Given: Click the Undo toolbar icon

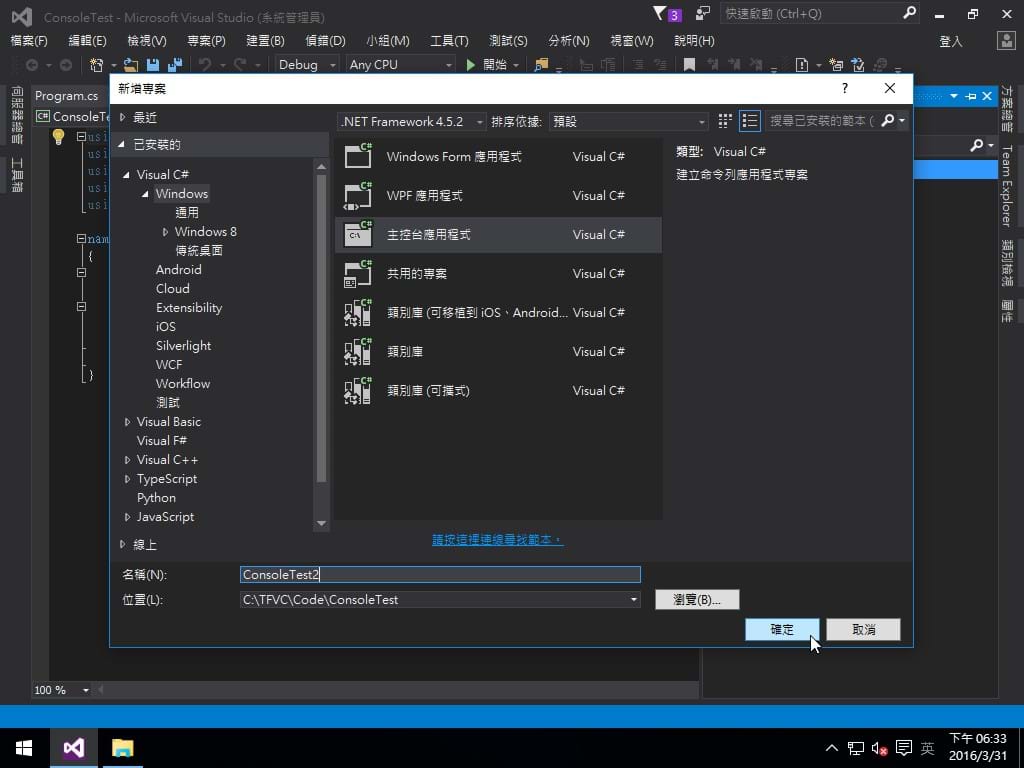Looking at the screenshot, I should 205,65.
